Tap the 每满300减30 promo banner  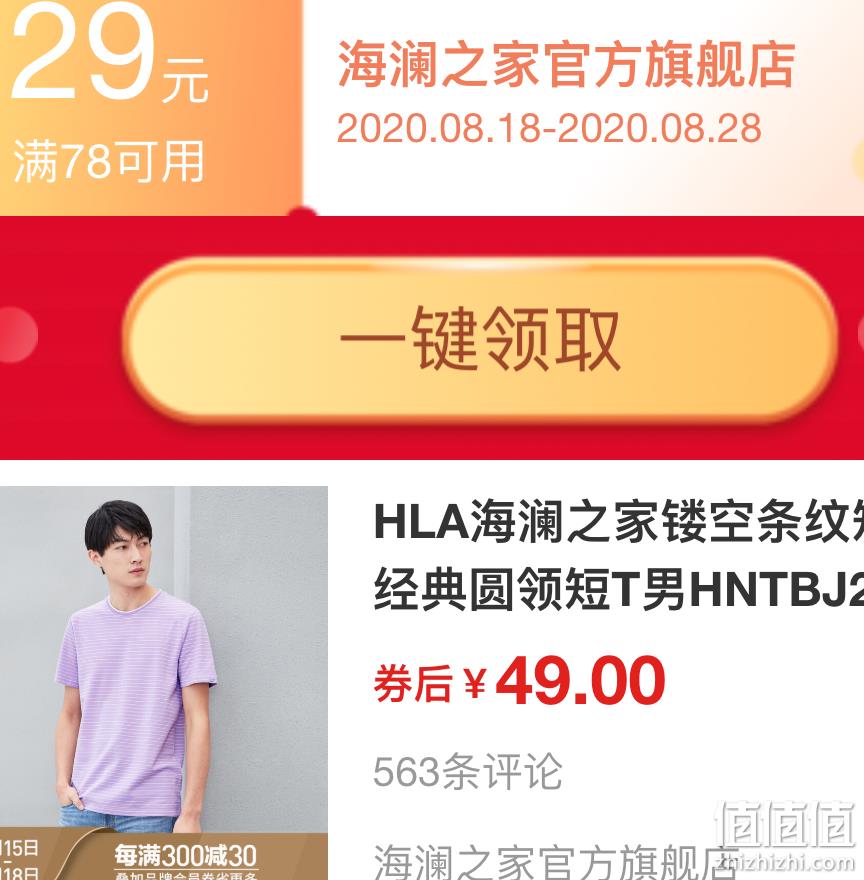[x=186, y=857]
